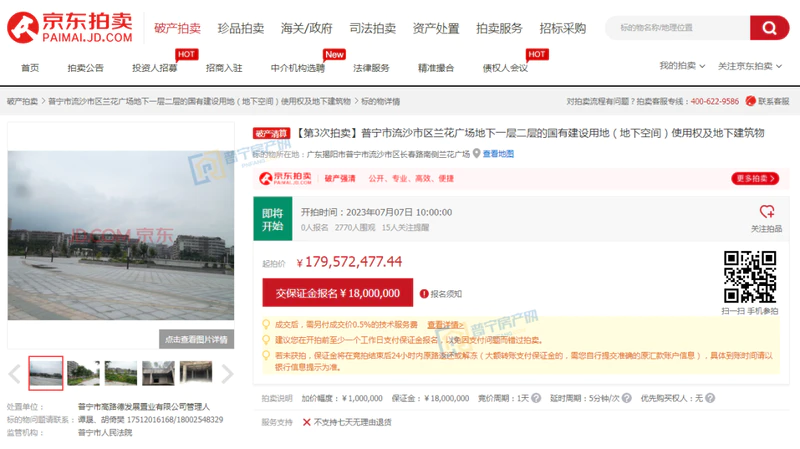Open the 中介机构选聘 menu item
Screen dimensions: 800x449
(x=297, y=68)
